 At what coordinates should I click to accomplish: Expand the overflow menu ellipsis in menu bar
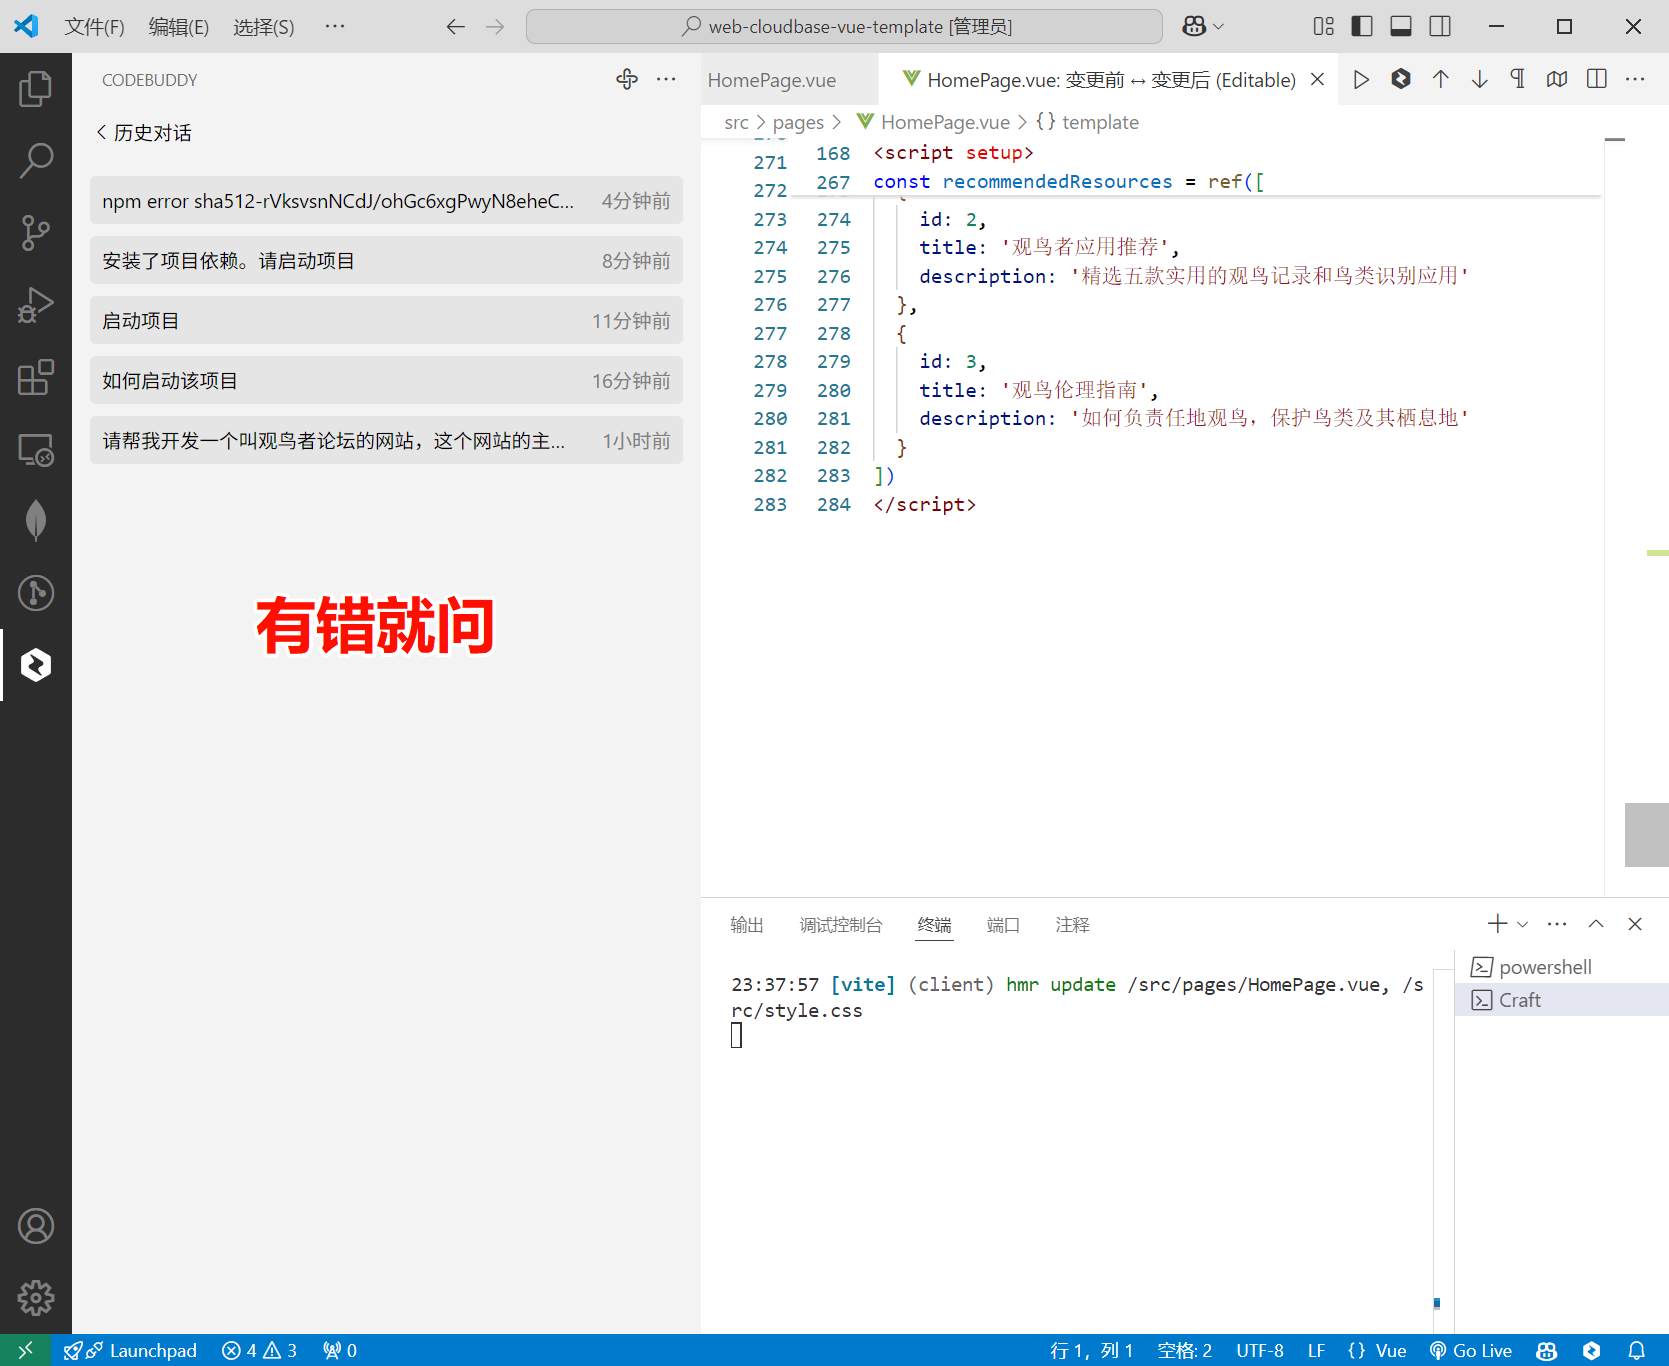tap(335, 26)
